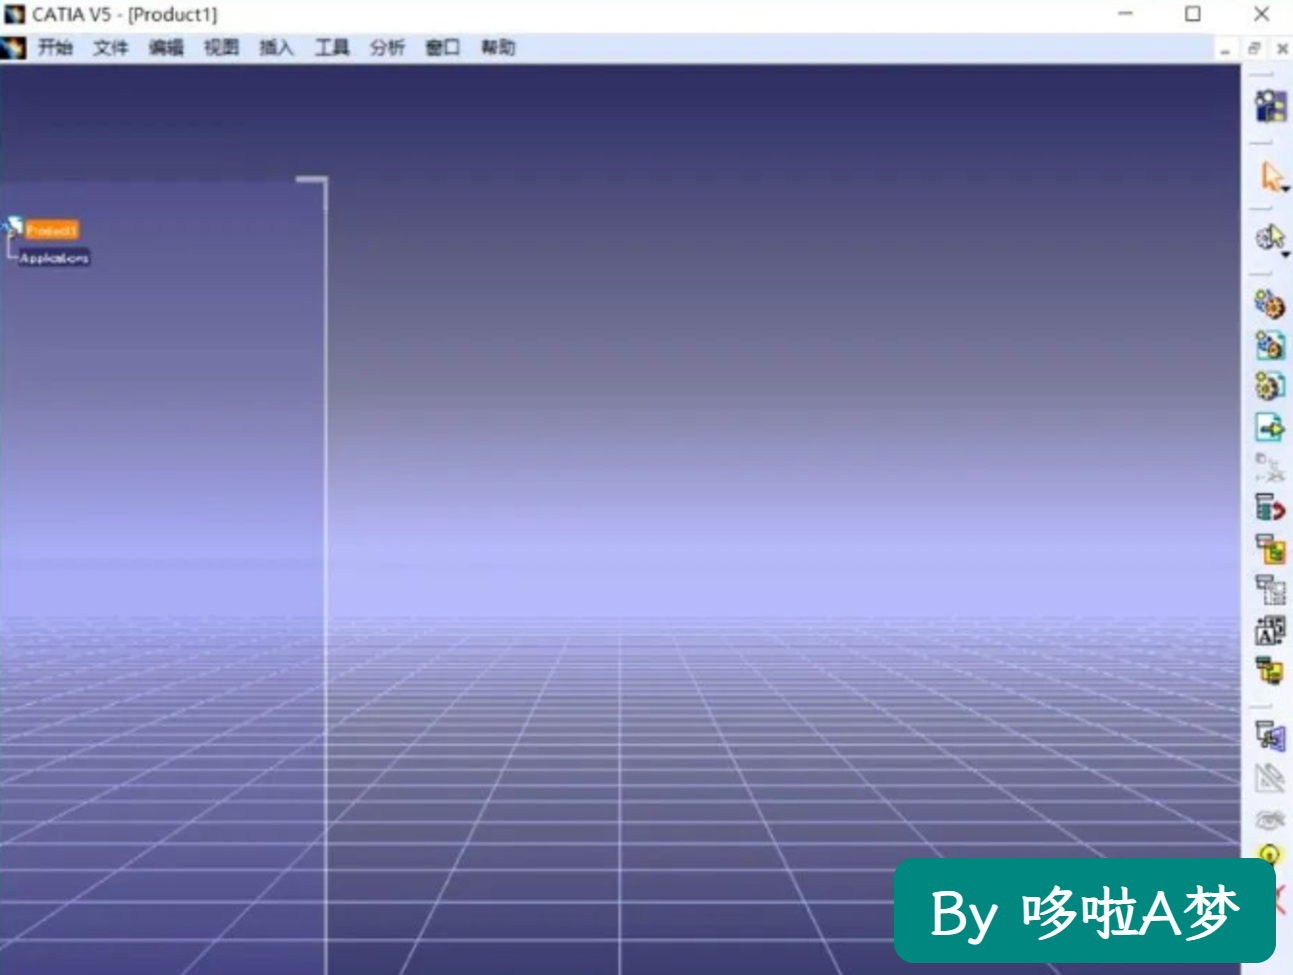This screenshot has width=1293, height=975.
Task: Close the inner Product1 document window
Action: tap(1282, 48)
